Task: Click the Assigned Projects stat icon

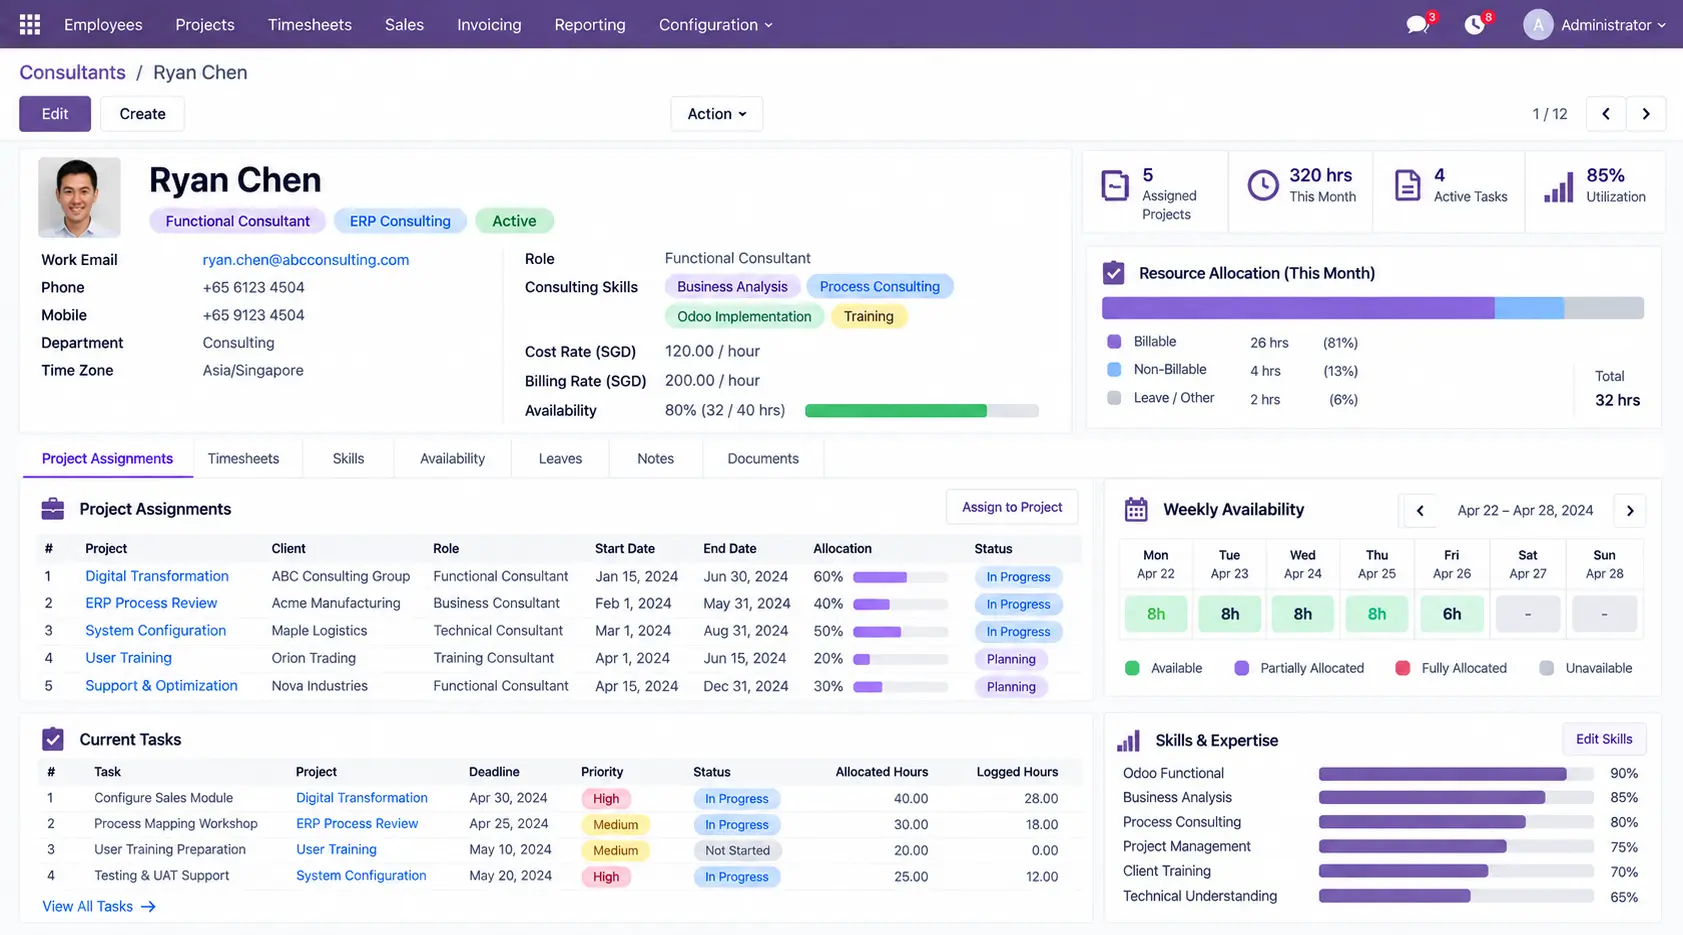Action: pyautogui.click(x=1115, y=186)
